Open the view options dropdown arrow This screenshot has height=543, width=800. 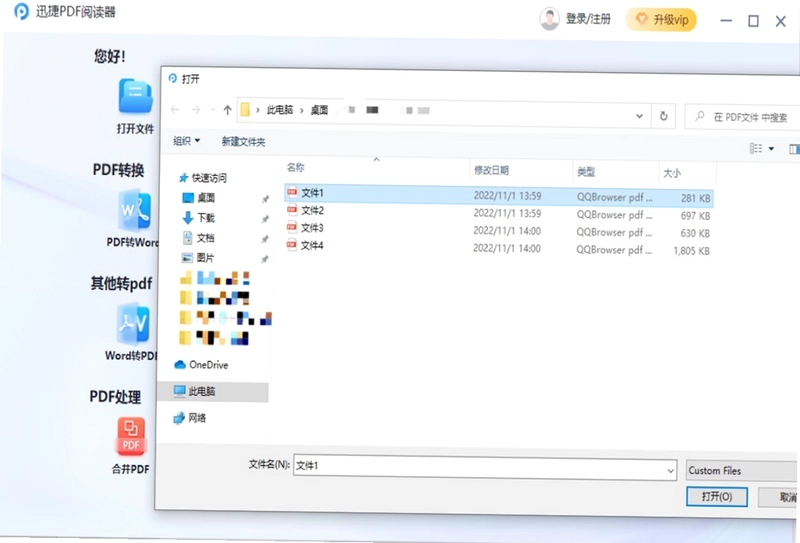771,149
